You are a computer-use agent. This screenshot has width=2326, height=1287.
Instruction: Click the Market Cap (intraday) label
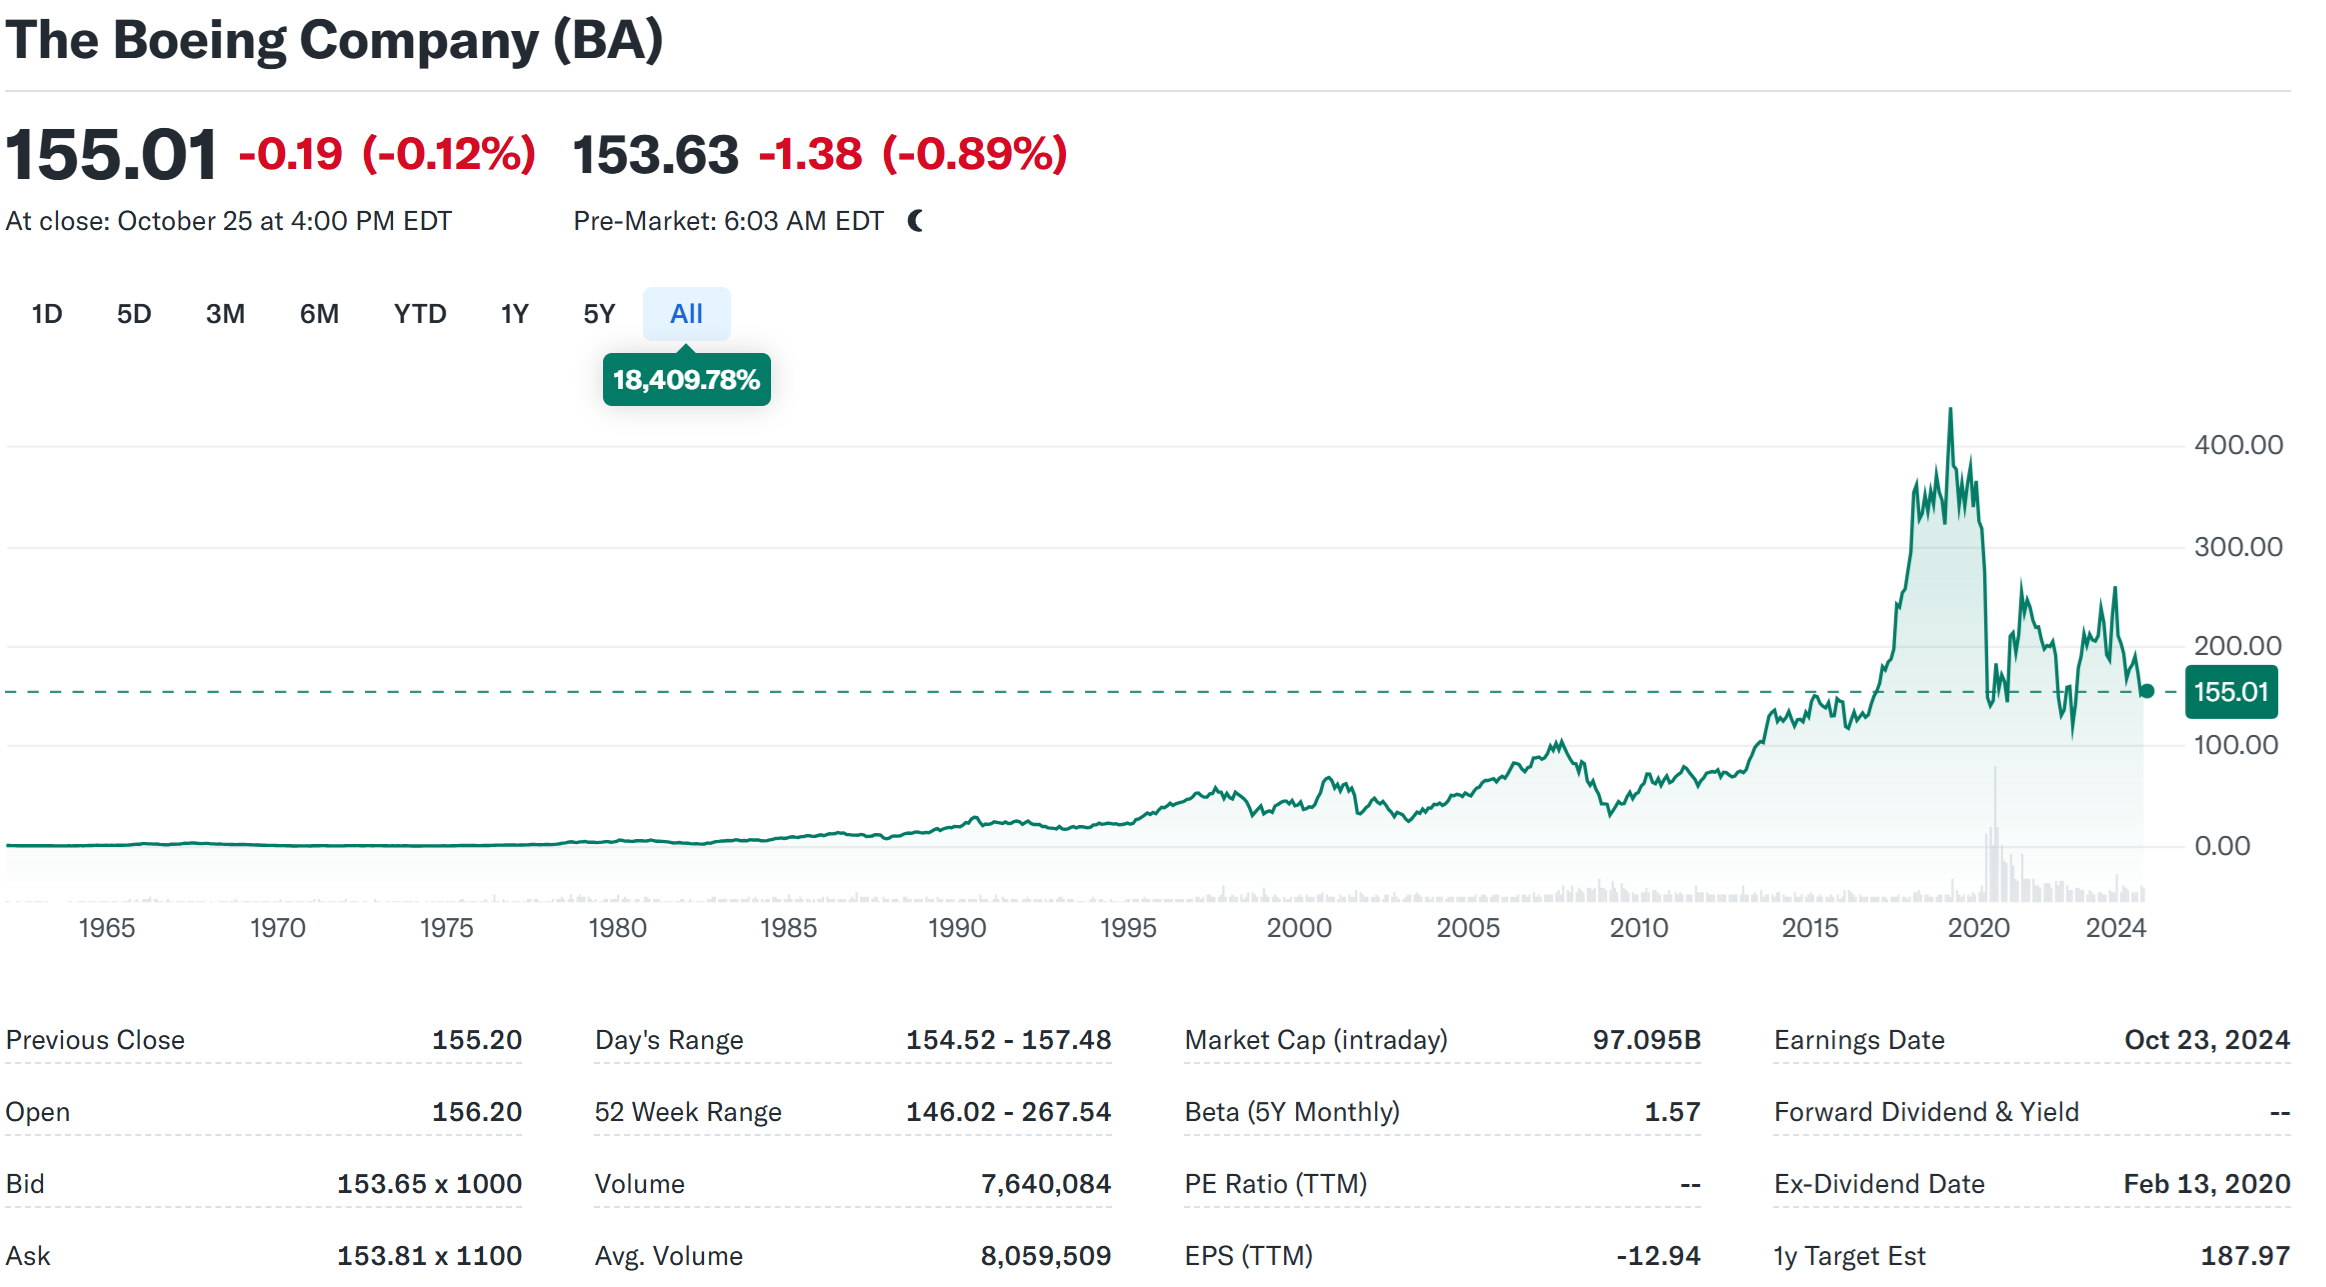coord(1316,1040)
